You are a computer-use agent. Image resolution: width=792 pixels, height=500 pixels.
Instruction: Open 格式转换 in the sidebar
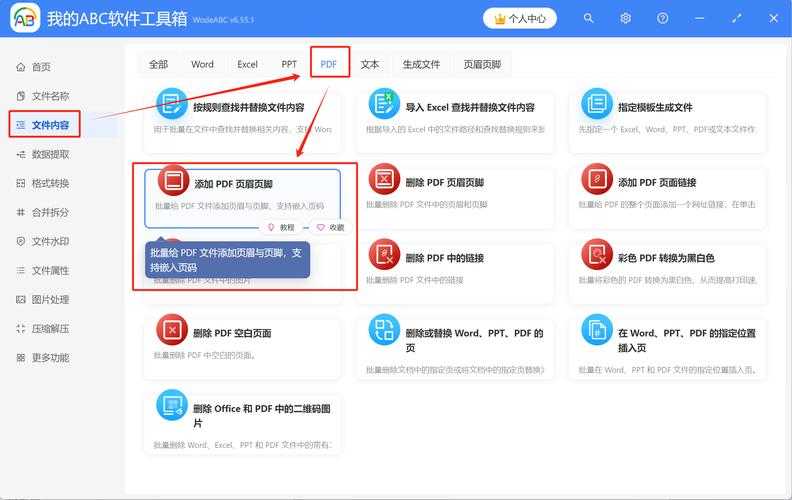pyautogui.click(x=50, y=183)
